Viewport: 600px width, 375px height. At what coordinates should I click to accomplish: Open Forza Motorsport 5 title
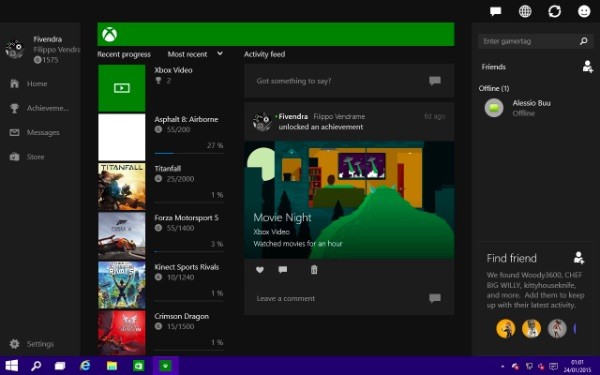[x=186, y=218]
